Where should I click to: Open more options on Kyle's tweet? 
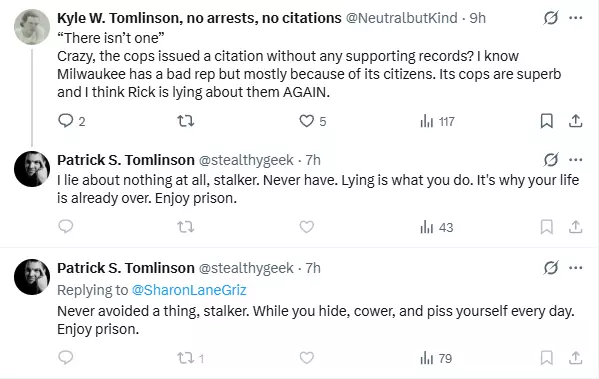tap(576, 18)
